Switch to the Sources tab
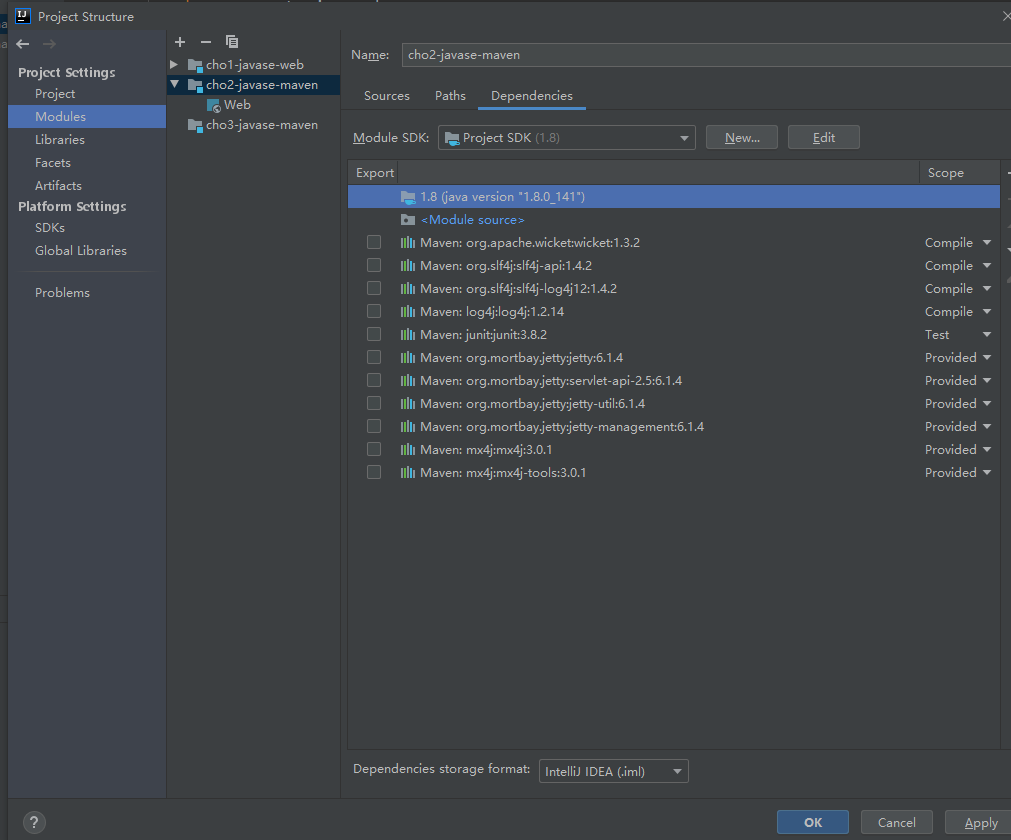Viewport: 1011px width, 840px height. pos(387,96)
